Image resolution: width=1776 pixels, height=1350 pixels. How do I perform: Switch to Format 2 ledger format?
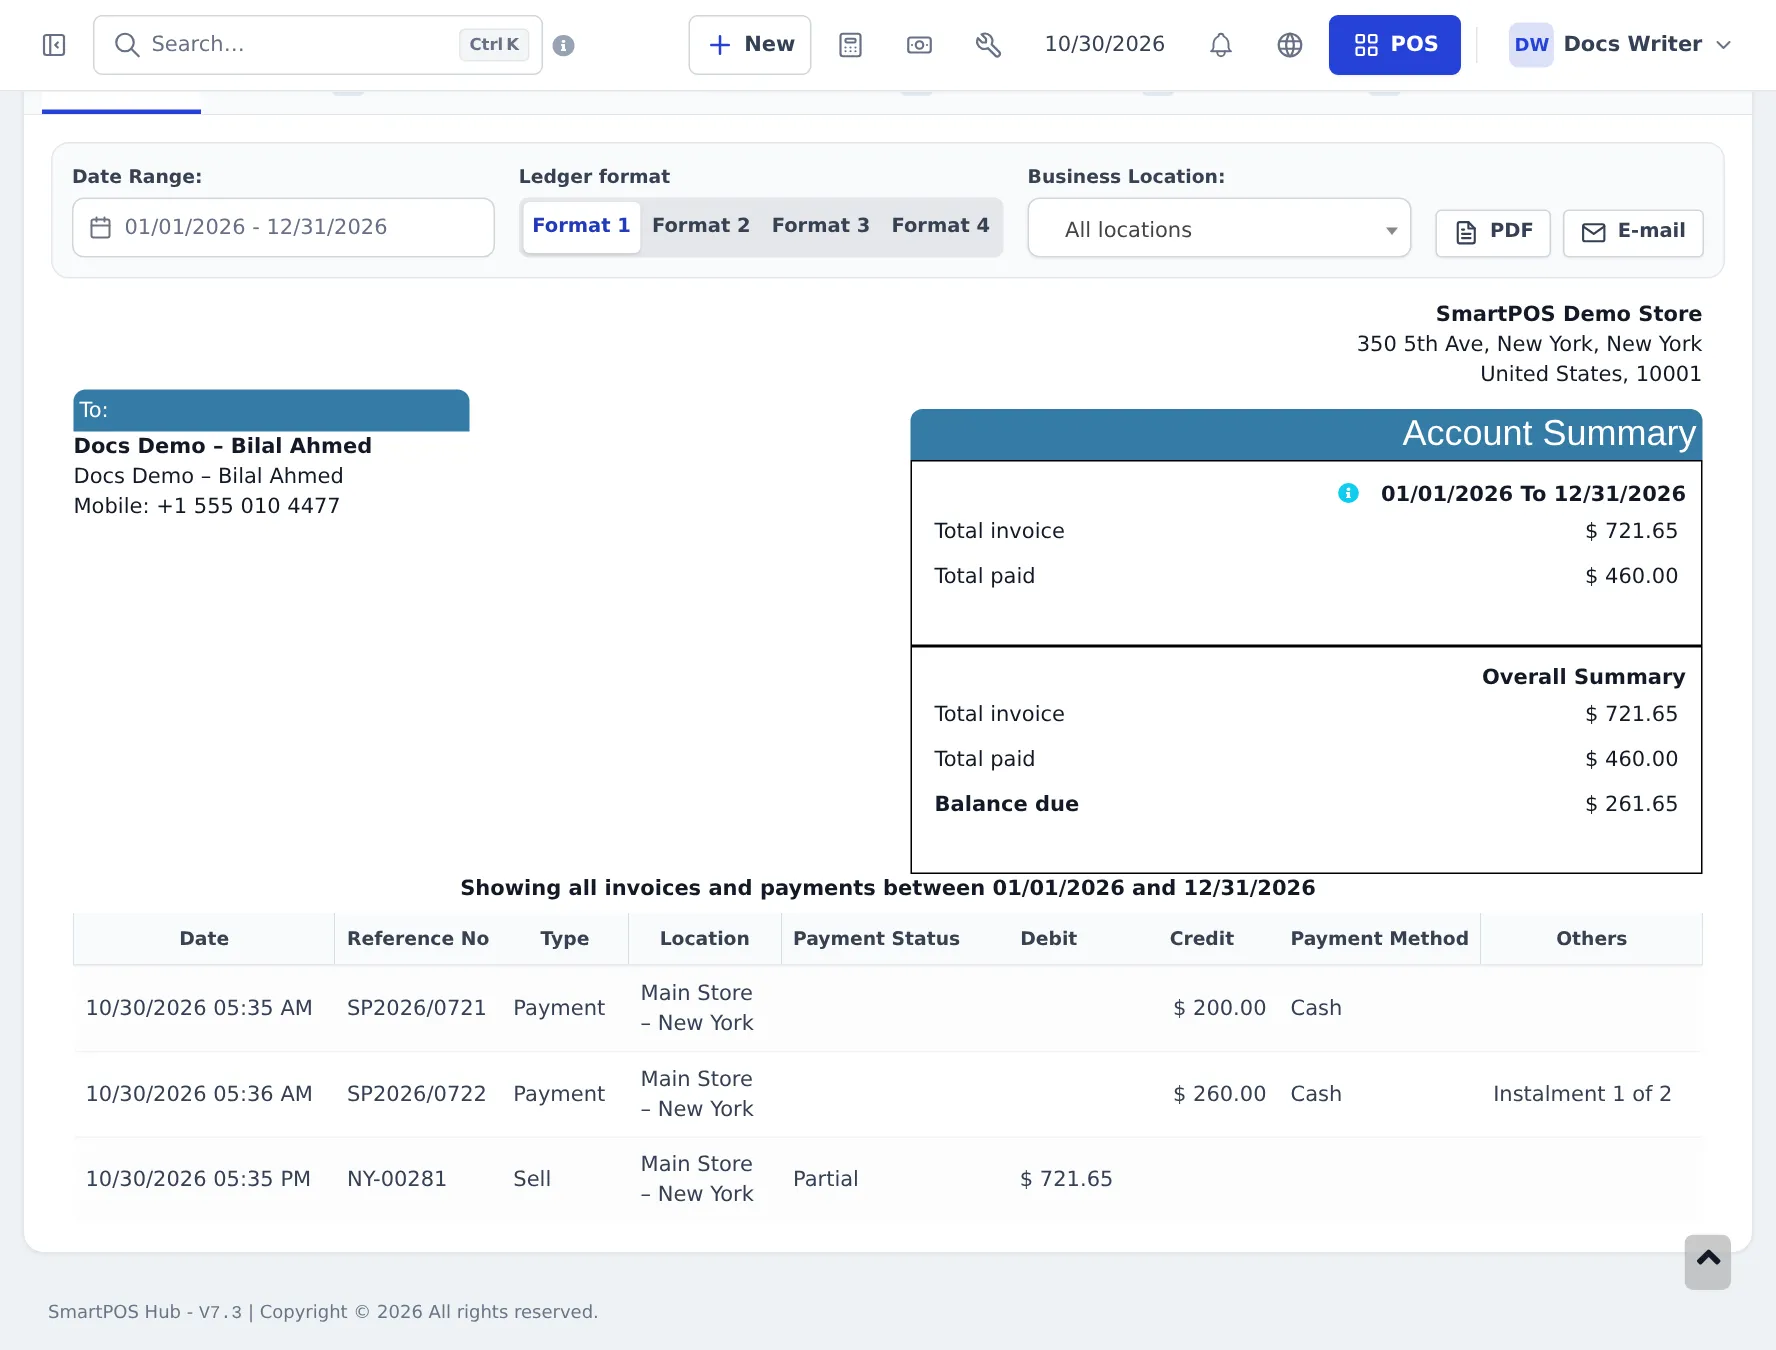click(701, 226)
